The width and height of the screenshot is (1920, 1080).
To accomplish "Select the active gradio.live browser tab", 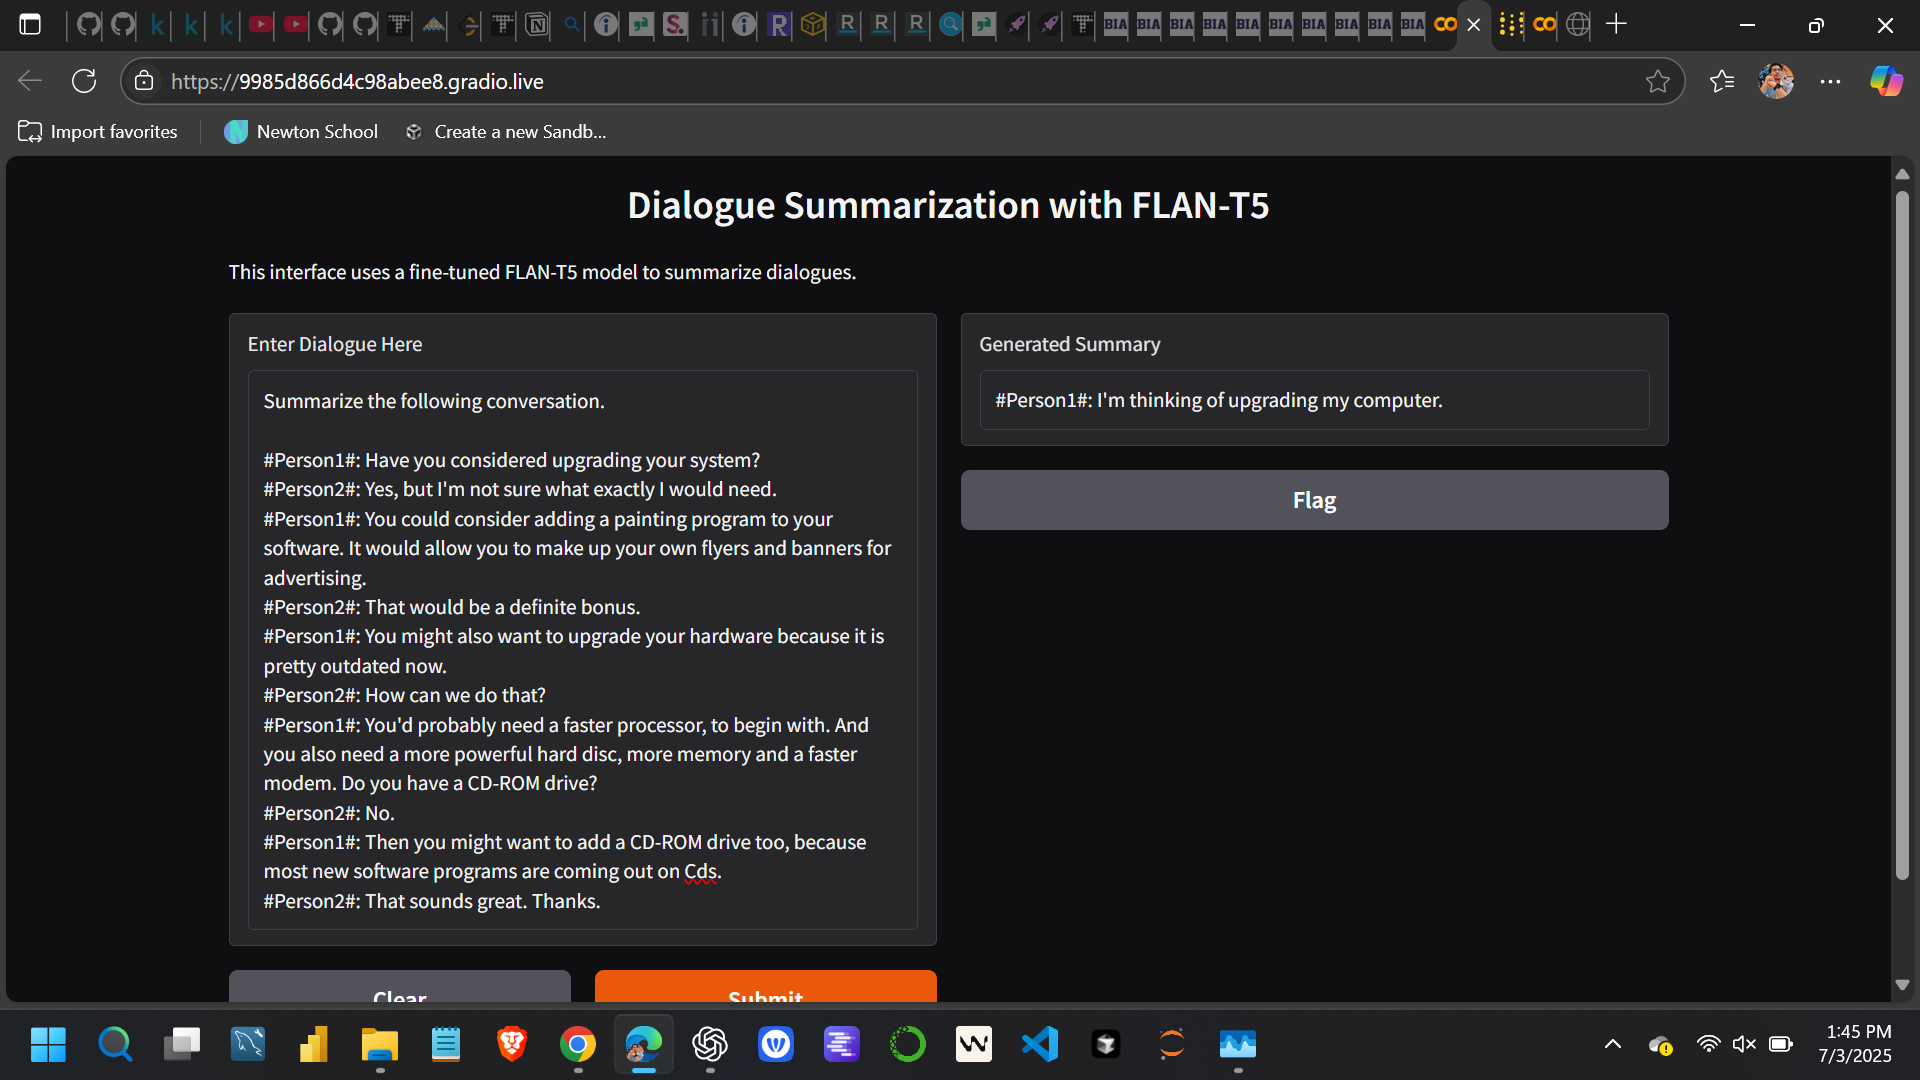I will click(x=1475, y=24).
